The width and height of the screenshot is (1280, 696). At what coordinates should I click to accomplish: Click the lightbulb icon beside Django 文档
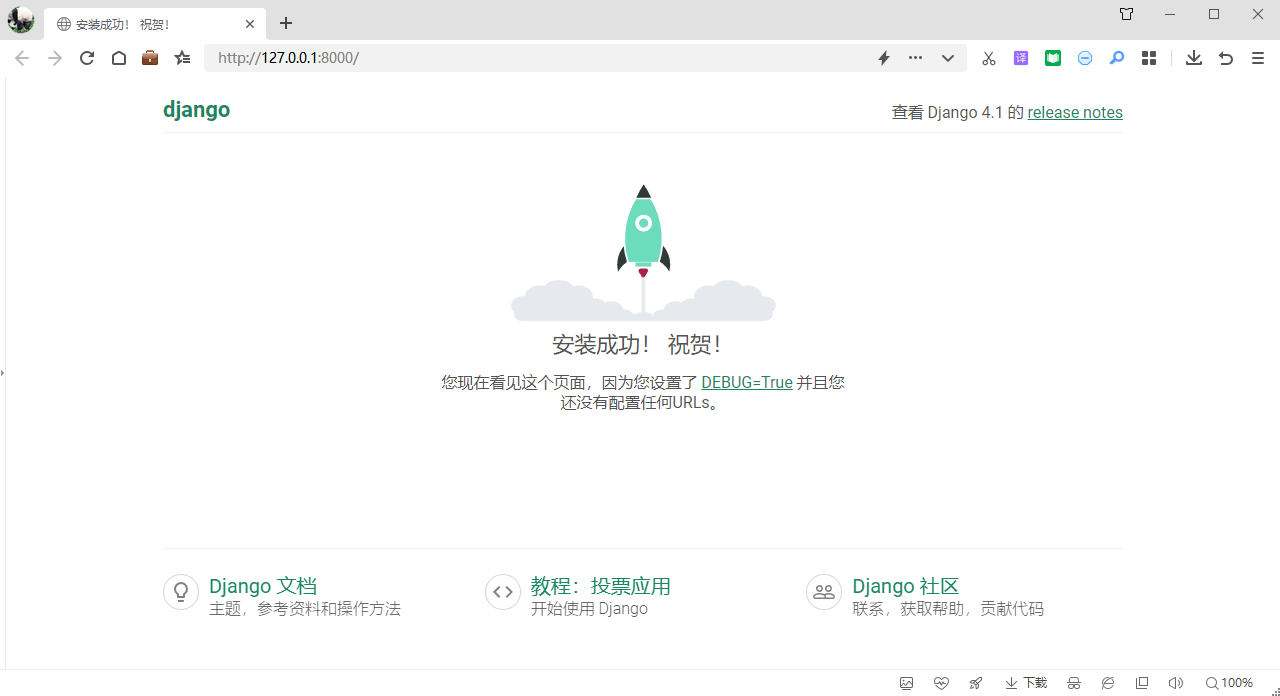(x=181, y=591)
